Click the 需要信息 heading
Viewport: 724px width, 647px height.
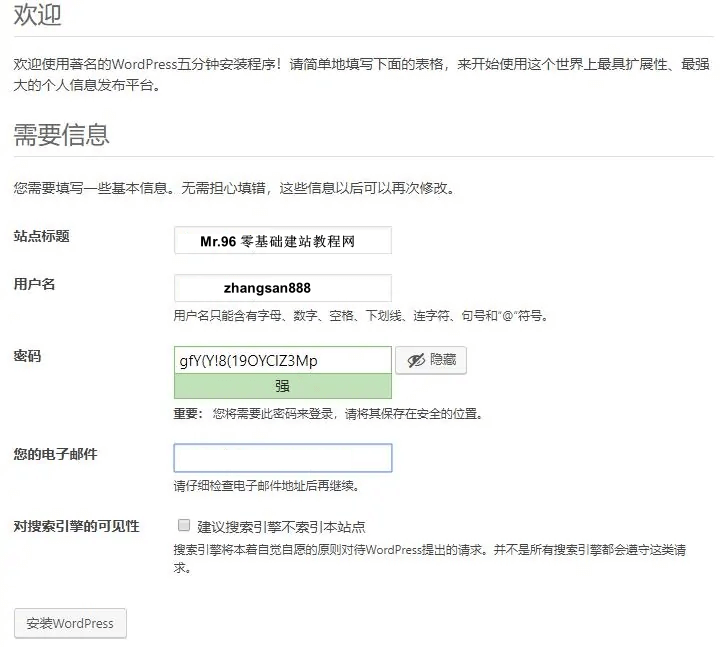pyautogui.click(x=61, y=135)
